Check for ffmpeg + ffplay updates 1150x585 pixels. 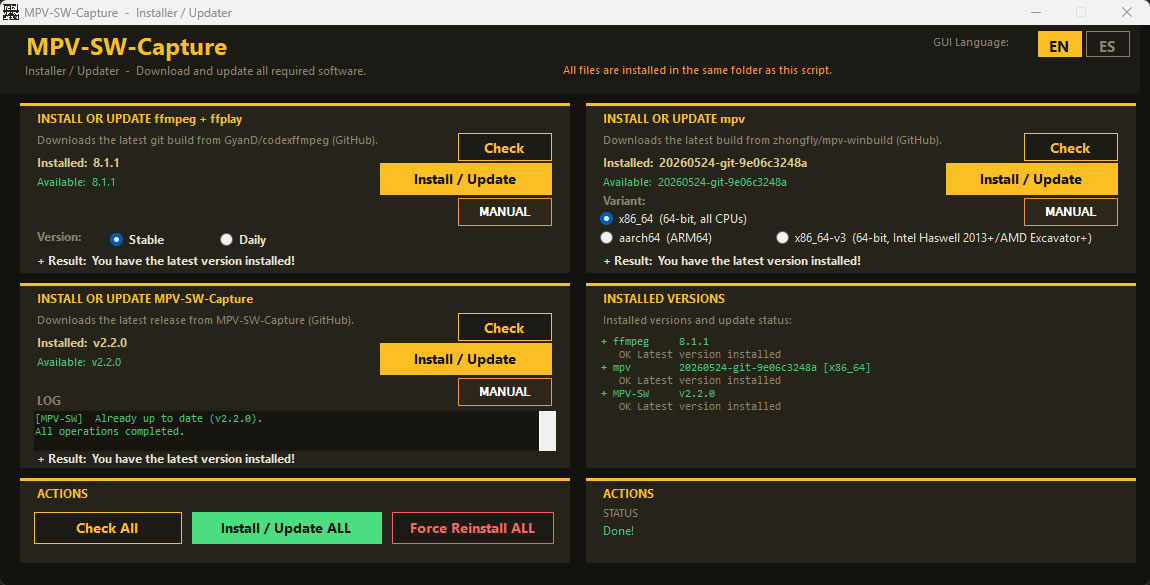(505, 147)
